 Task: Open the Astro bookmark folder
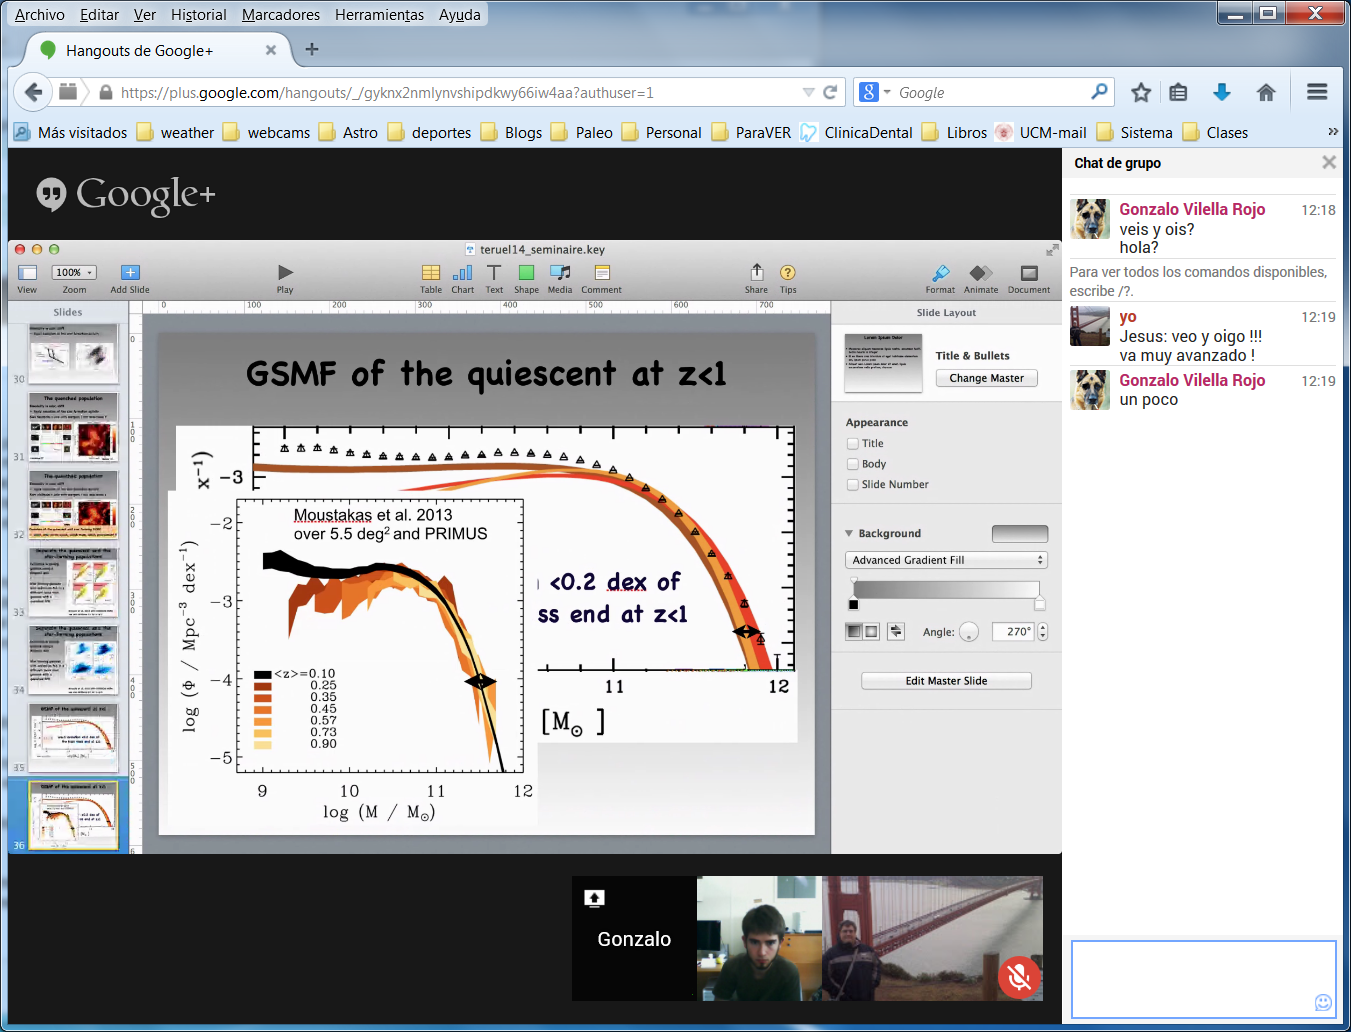[348, 132]
